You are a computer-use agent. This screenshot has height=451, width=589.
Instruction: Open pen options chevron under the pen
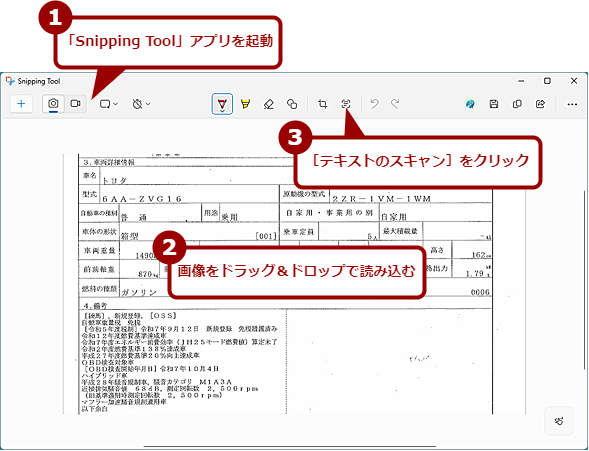point(222,112)
